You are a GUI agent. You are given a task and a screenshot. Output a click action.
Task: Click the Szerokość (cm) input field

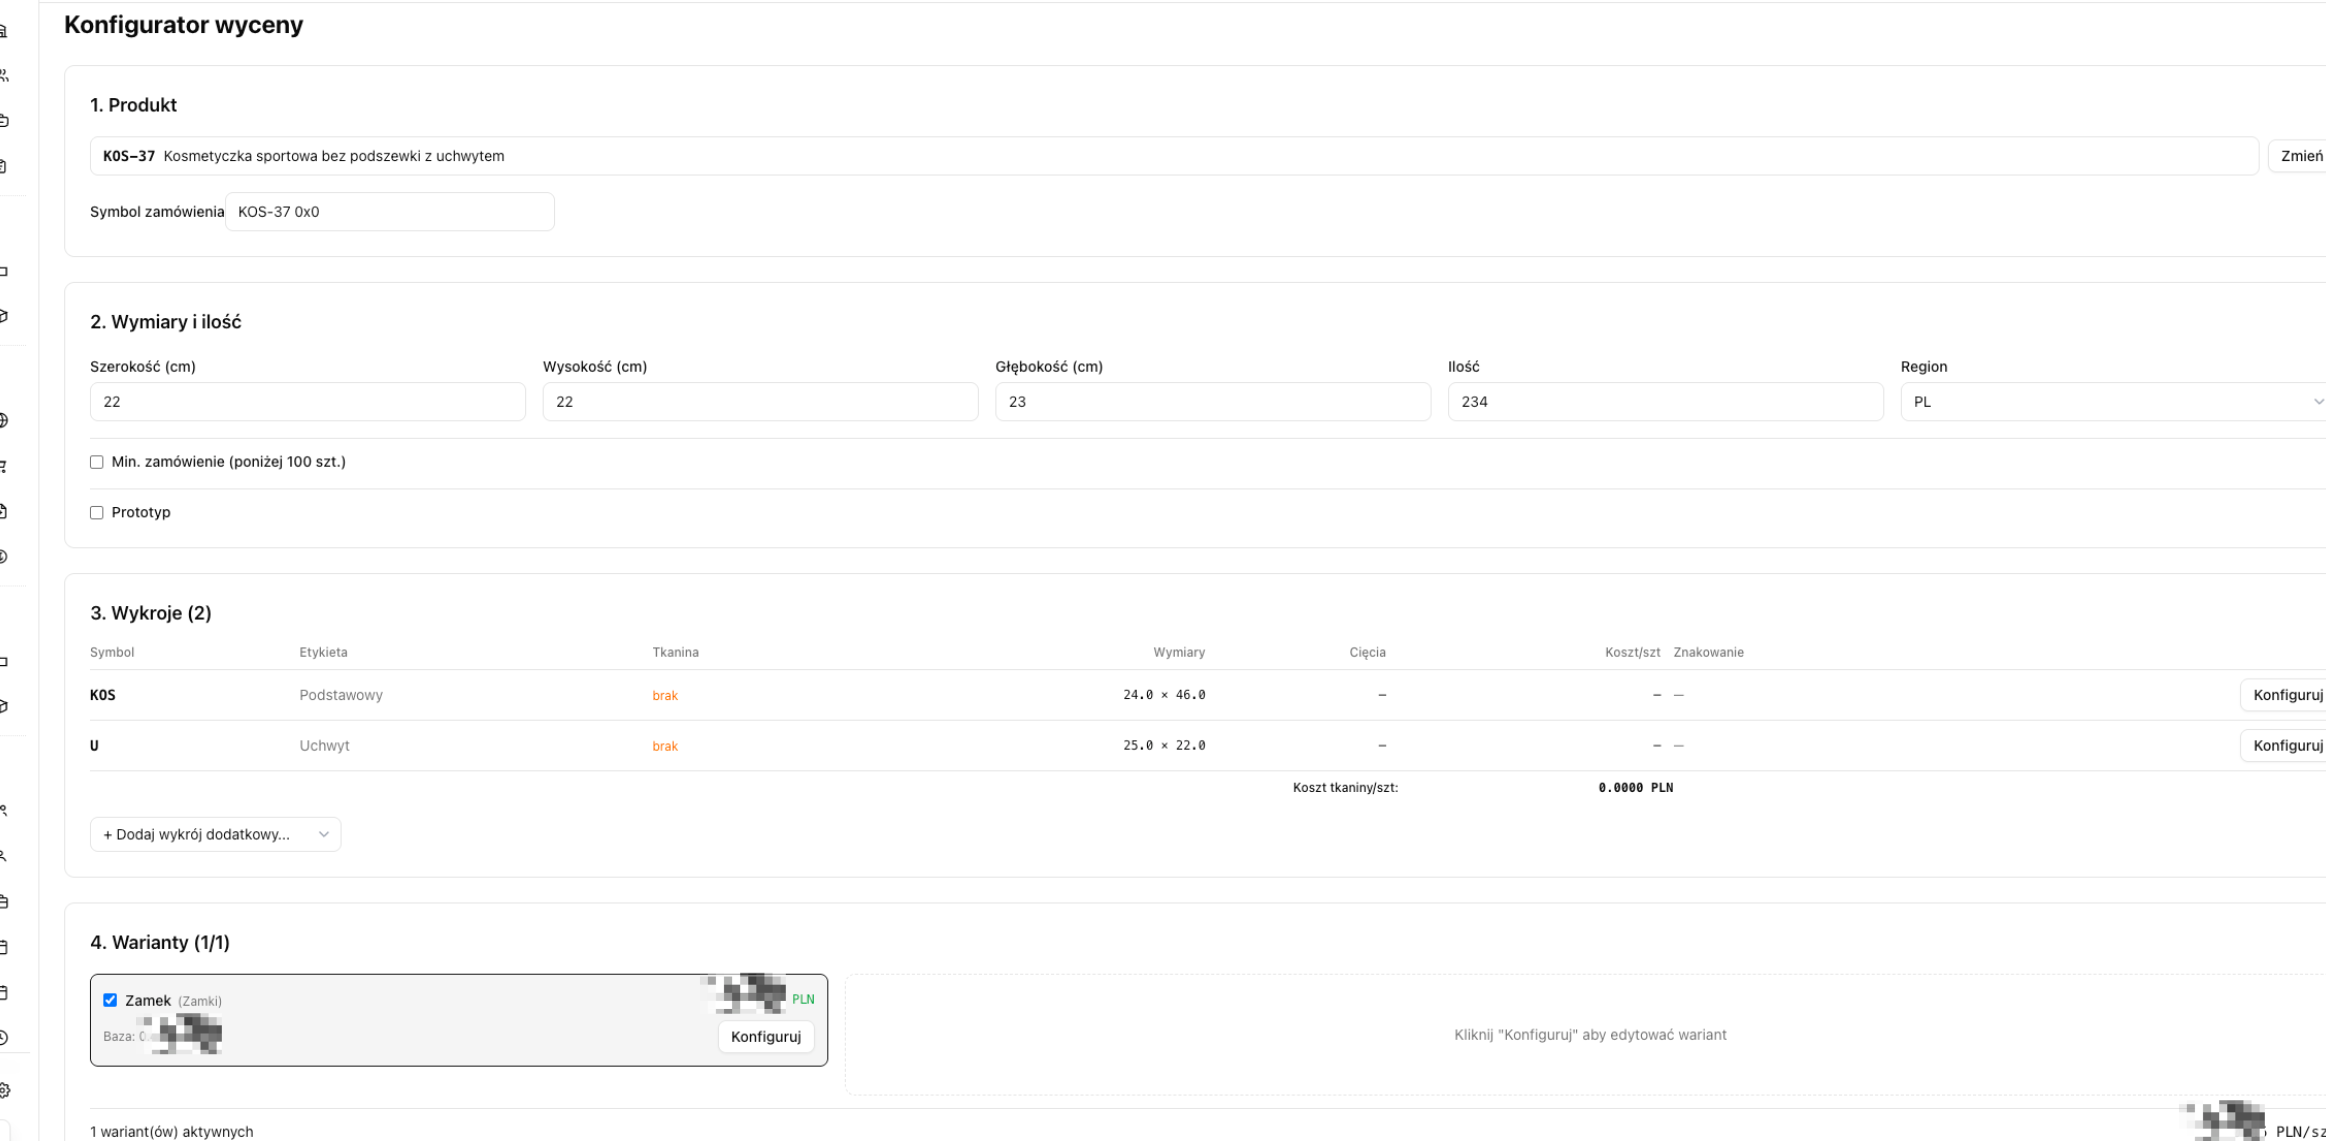(x=307, y=402)
